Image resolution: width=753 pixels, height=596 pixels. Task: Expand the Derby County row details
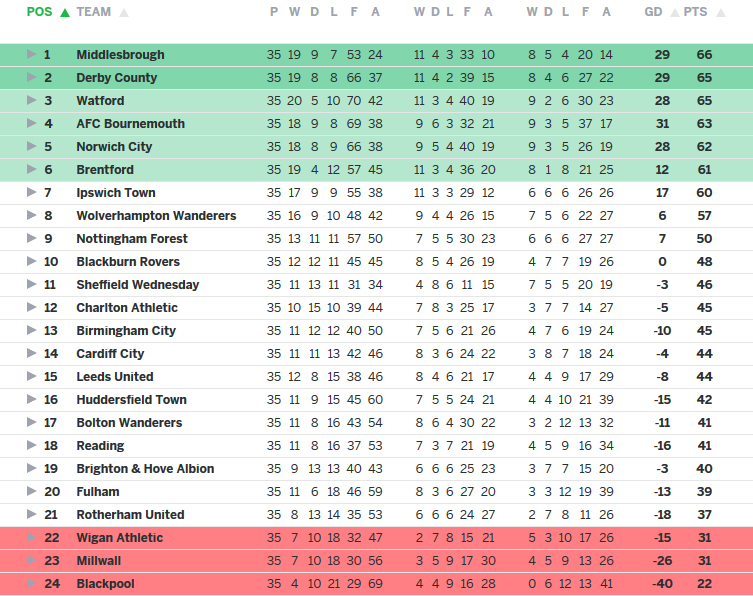click(x=31, y=77)
